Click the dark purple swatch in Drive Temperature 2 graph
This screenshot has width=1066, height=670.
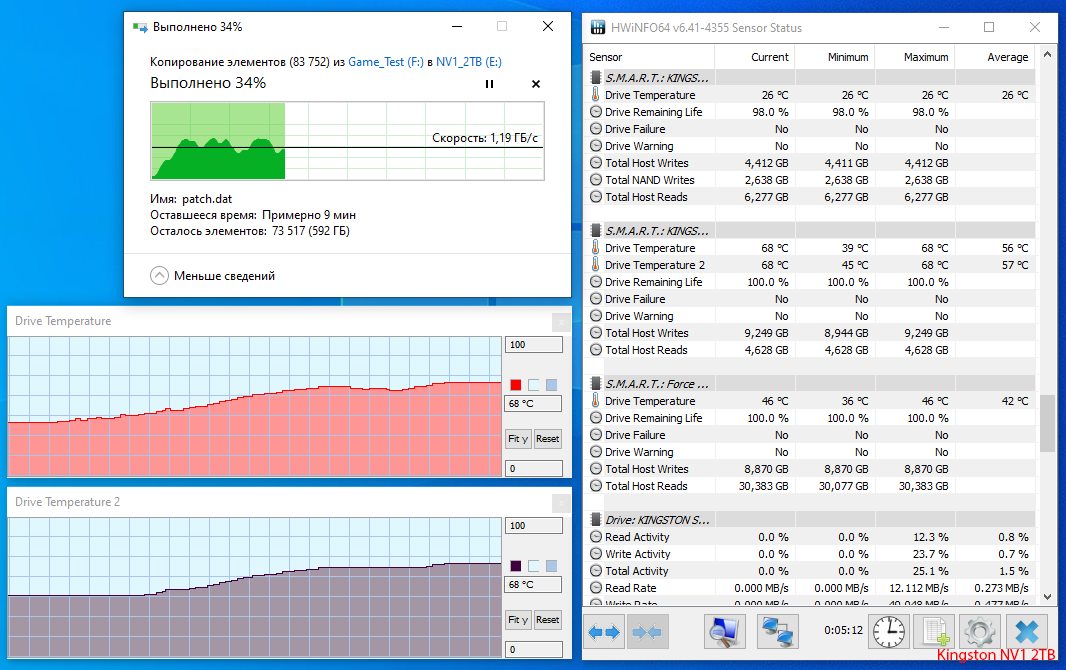pos(516,565)
